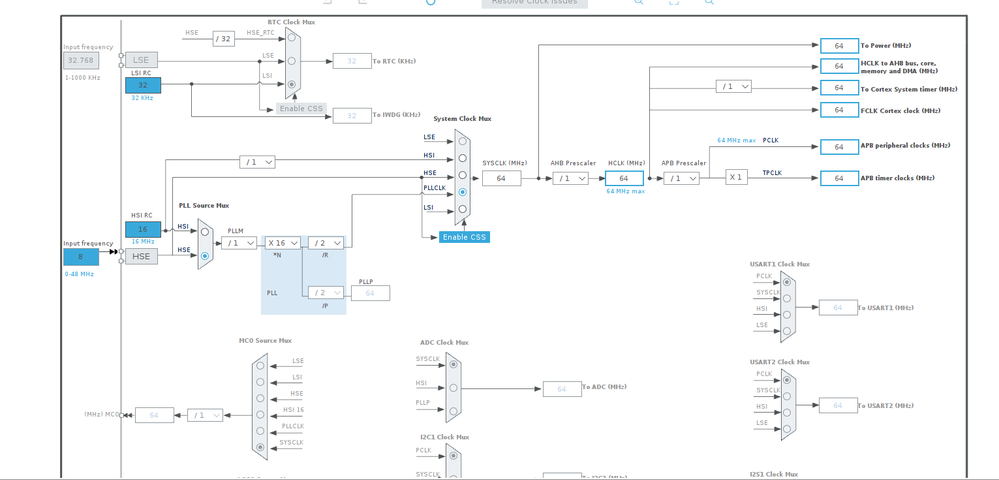Screen dimensions: 999x480
Task: Select LSE in MCO Source Mux
Action: 259,366
